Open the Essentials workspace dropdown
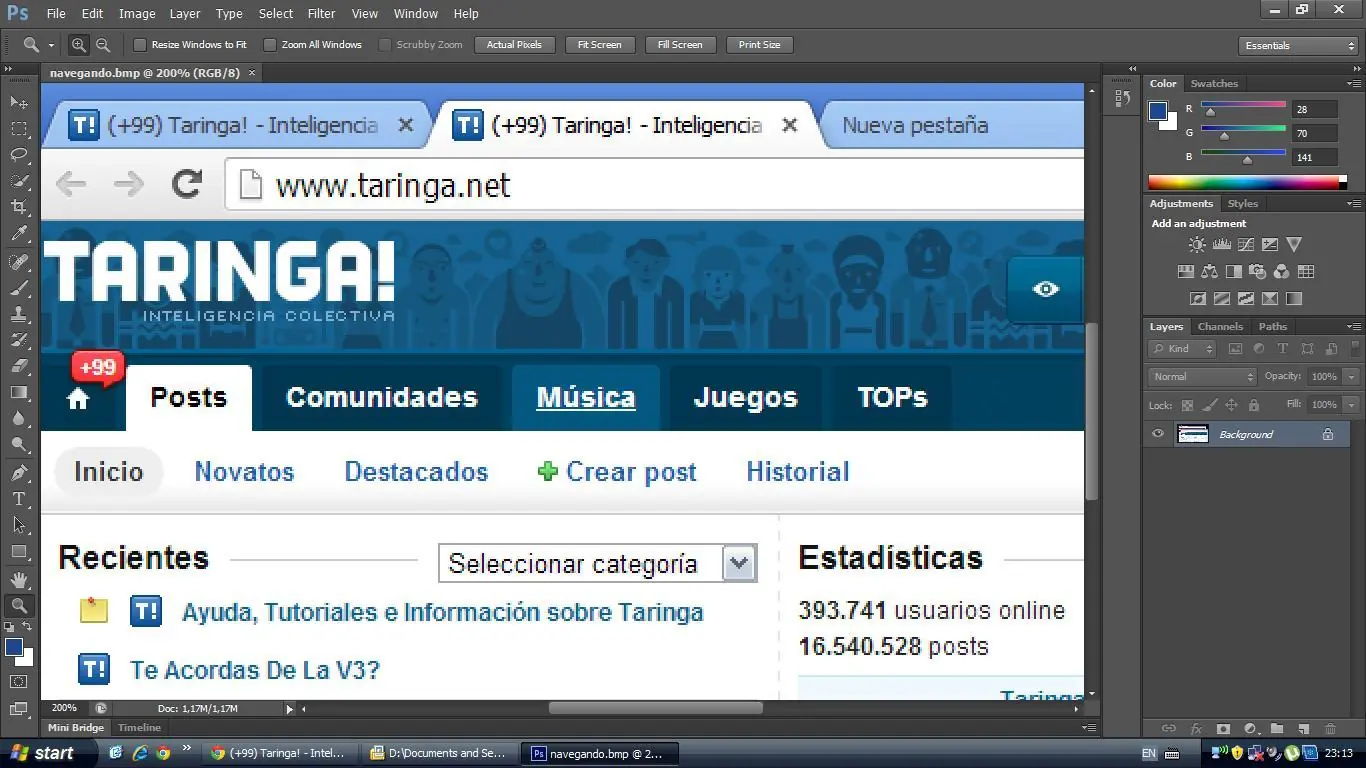 [x=1298, y=46]
